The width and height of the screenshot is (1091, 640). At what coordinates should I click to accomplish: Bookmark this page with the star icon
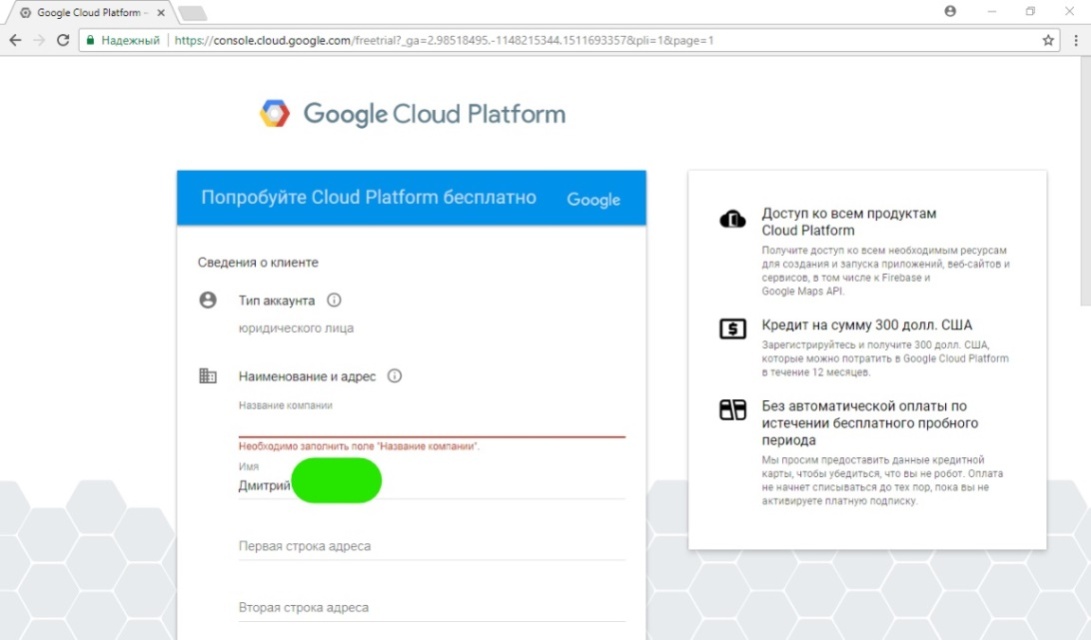coord(1048,40)
